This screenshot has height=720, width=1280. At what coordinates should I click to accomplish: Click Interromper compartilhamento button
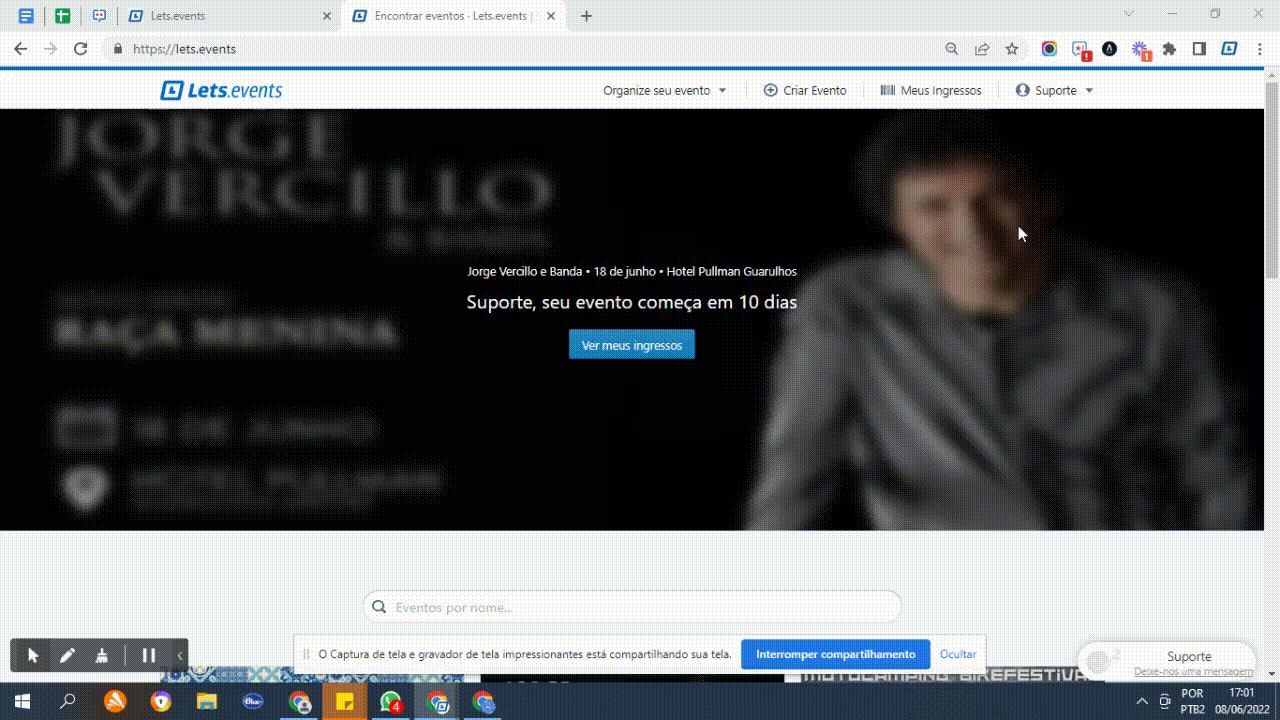[835, 654]
